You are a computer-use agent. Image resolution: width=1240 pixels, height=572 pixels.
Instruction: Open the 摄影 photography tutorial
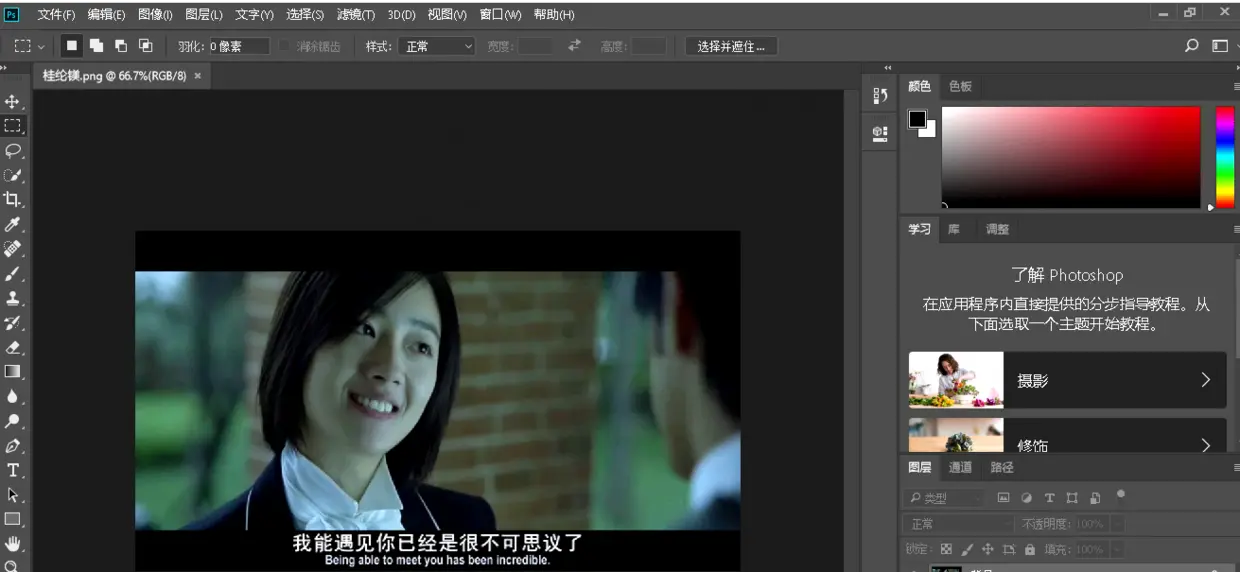click(1067, 380)
